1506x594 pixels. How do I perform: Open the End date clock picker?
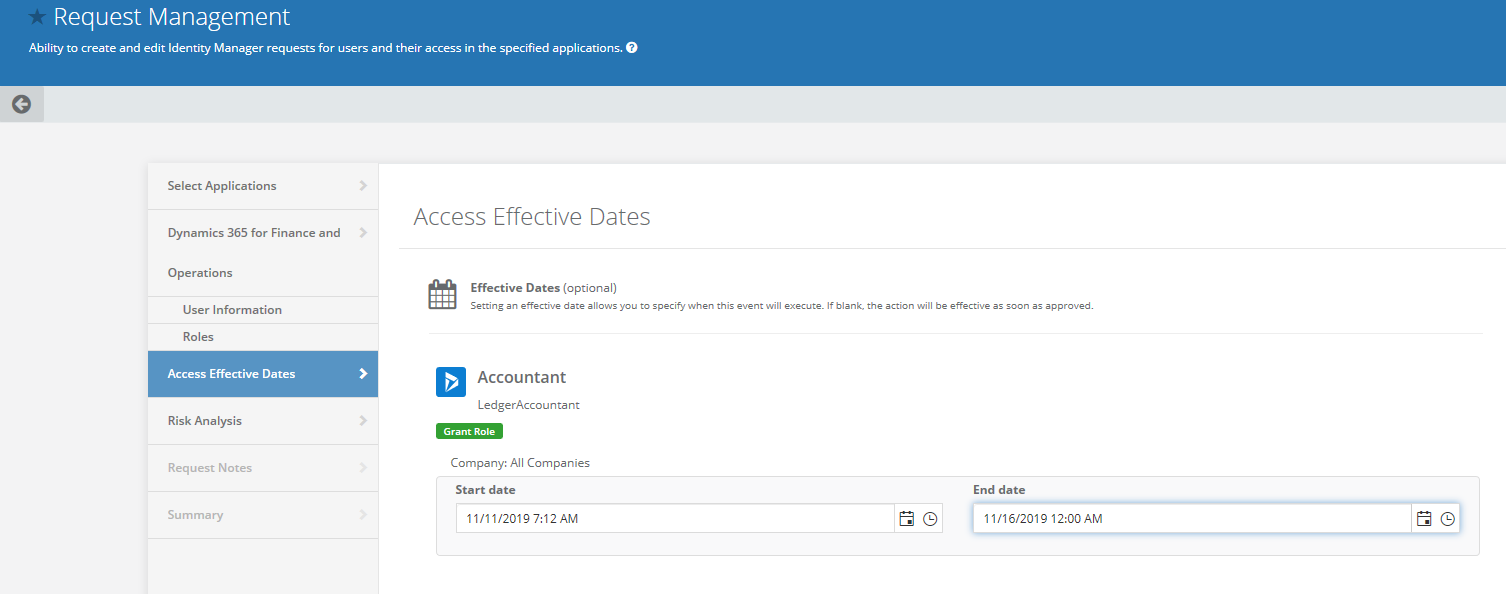(x=1447, y=519)
